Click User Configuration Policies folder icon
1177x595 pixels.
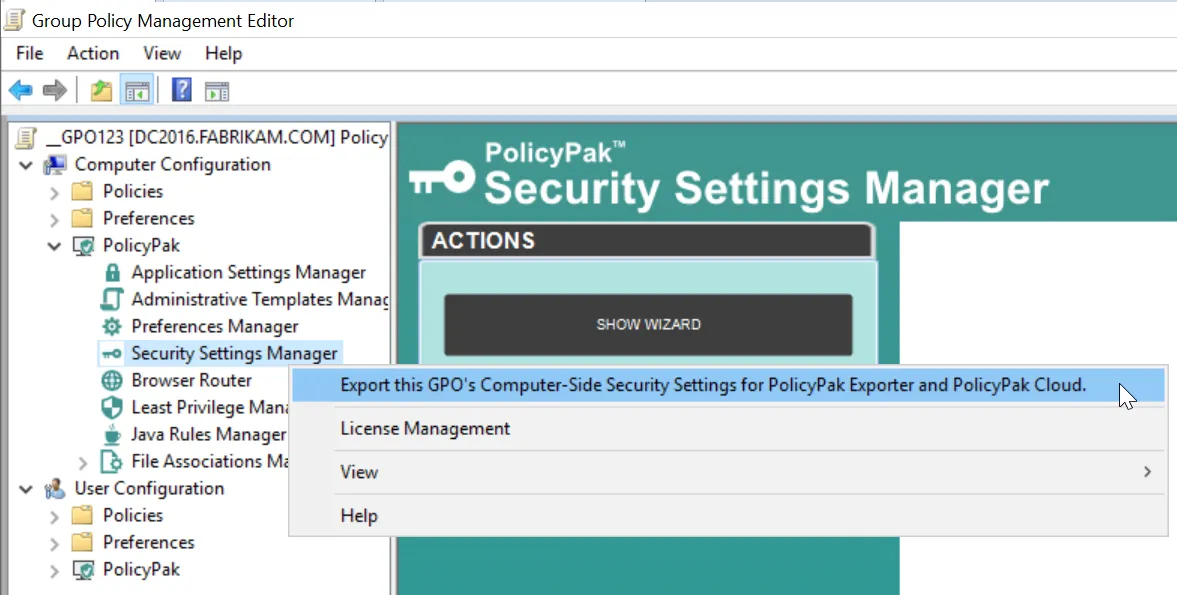pos(82,515)
